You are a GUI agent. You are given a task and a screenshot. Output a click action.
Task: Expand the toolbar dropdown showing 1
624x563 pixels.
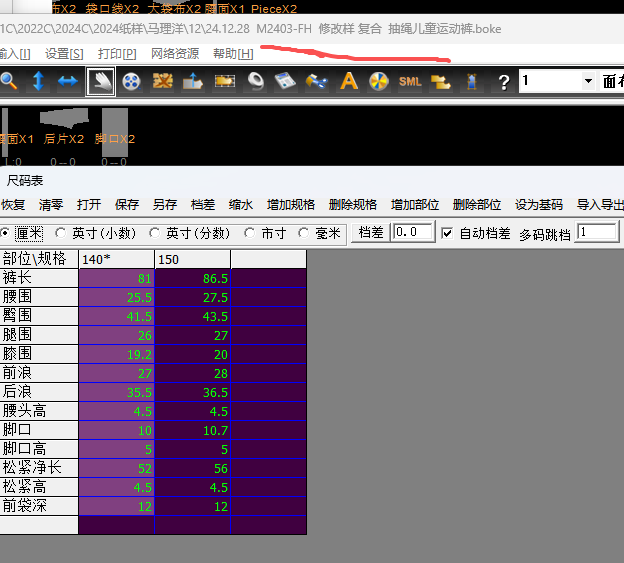click(x=586, y=81)
